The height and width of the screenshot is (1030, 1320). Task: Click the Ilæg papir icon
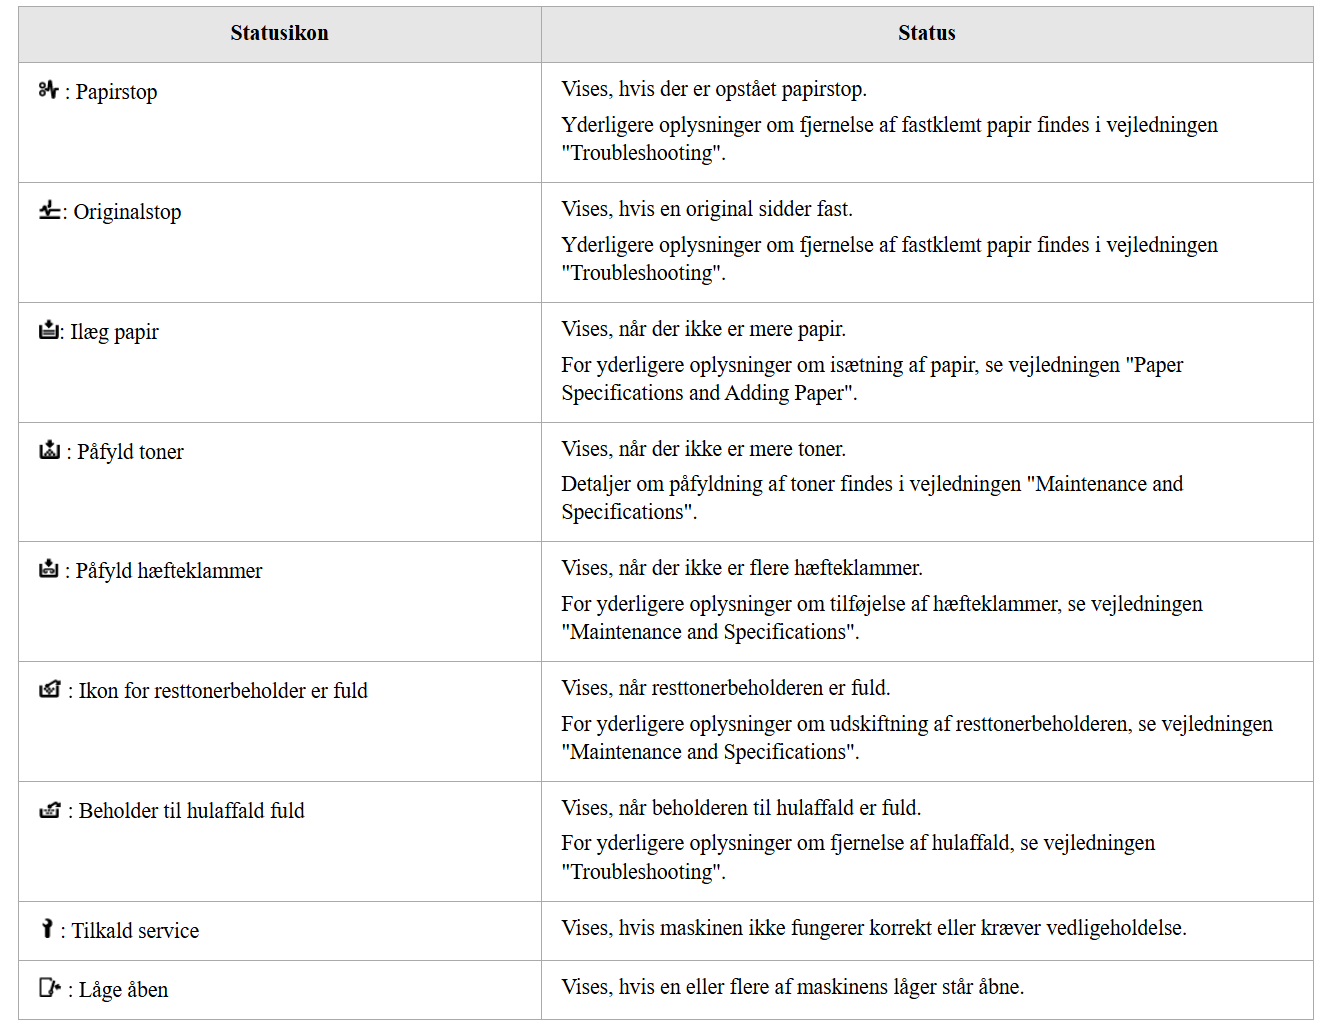pos(49,330)
